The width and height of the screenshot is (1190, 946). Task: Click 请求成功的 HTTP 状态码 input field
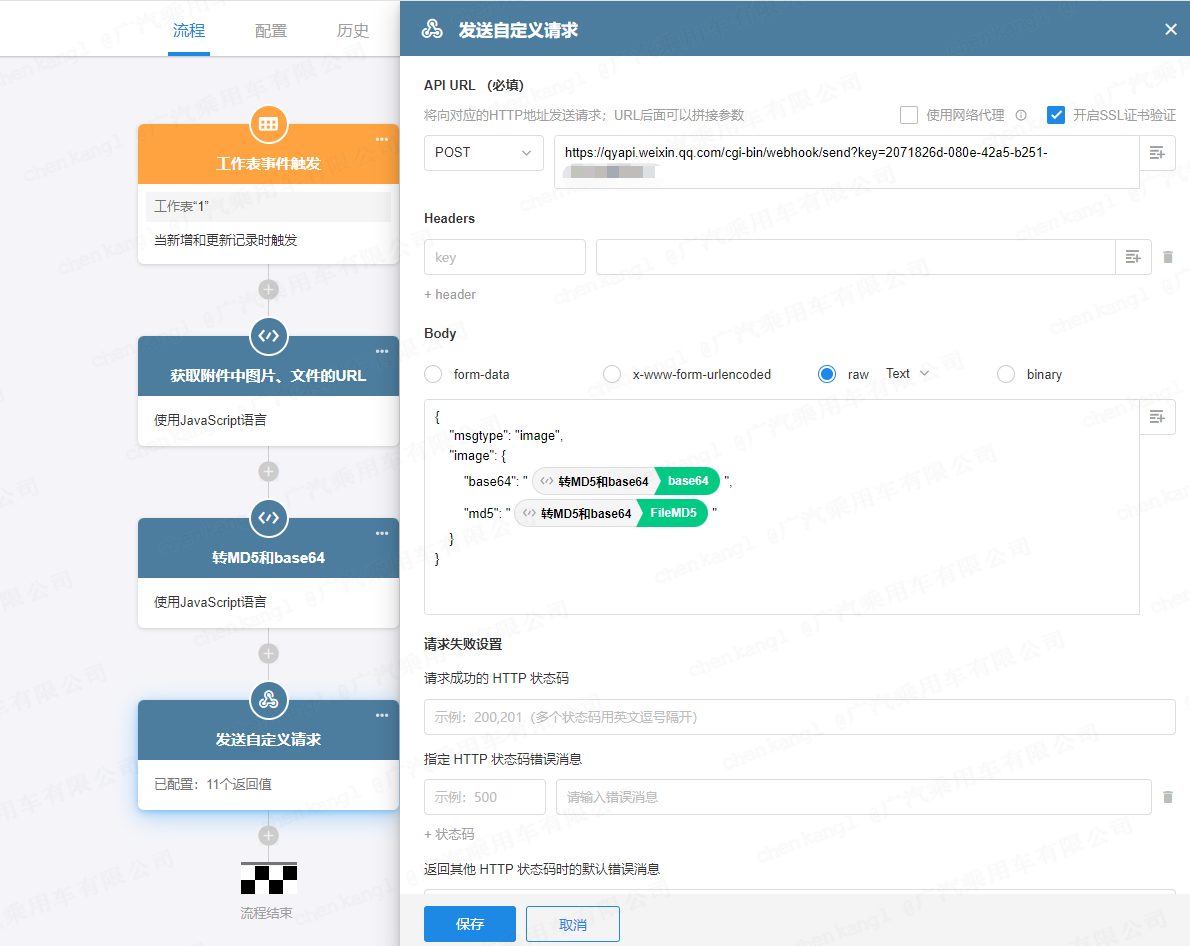[x=799, y=717]
